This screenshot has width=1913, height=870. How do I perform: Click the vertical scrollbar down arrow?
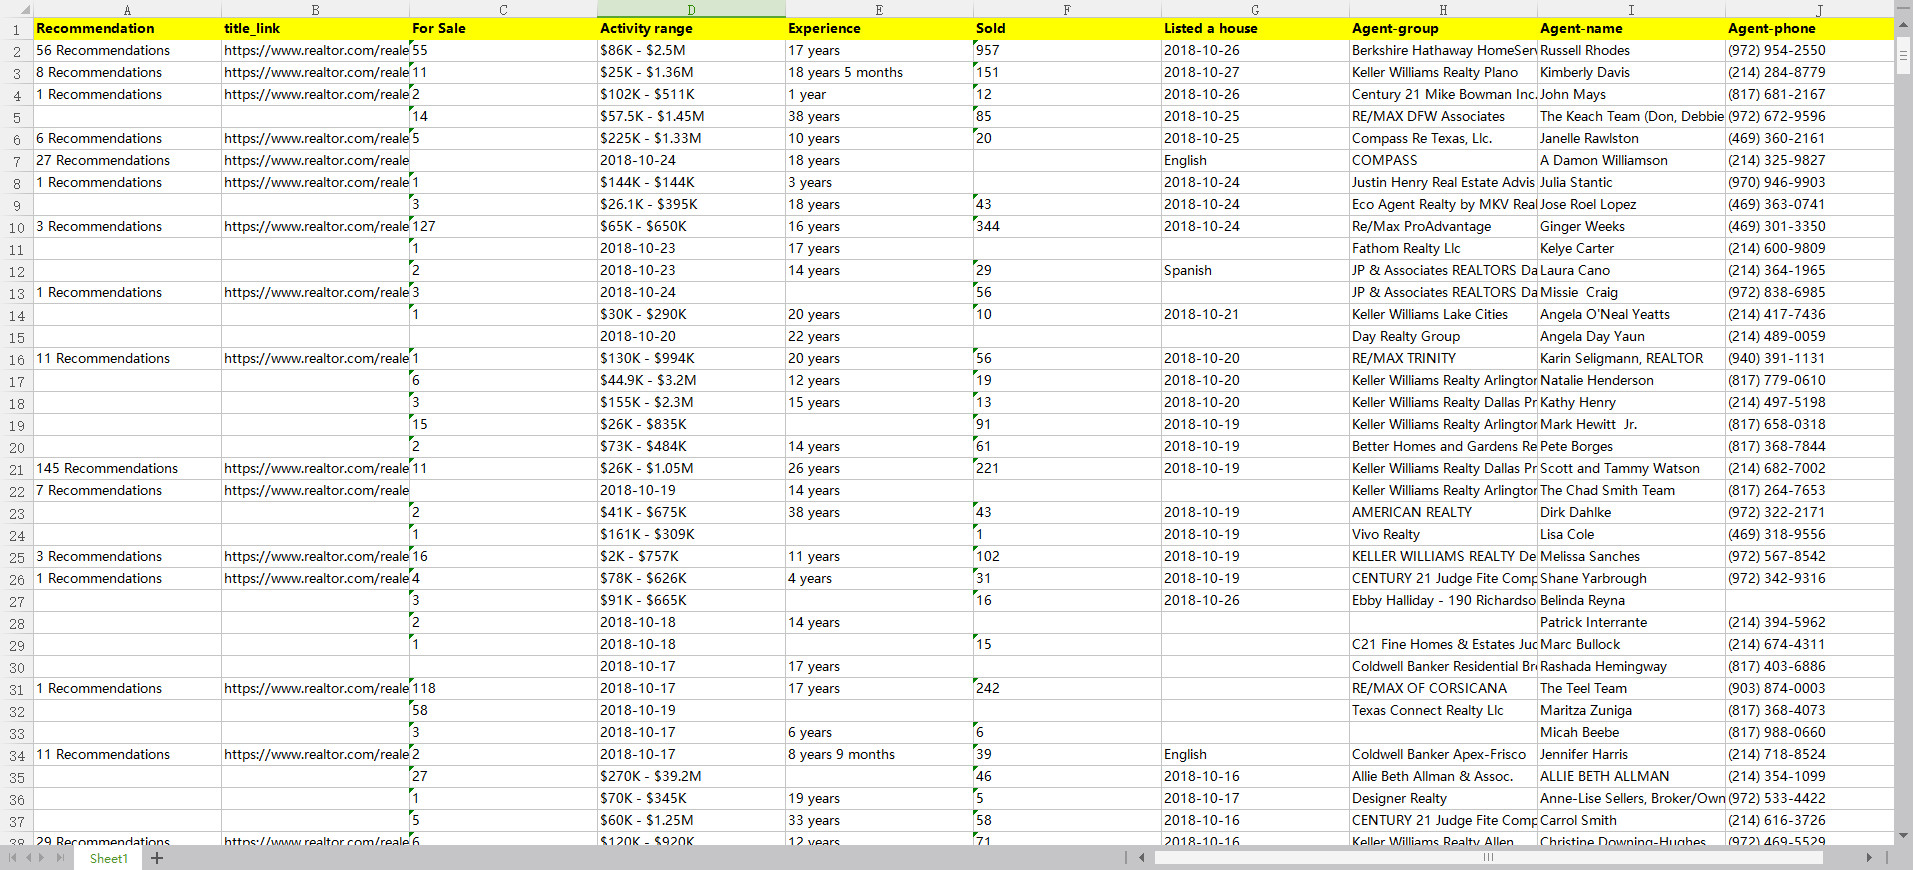click(1904, 835)
